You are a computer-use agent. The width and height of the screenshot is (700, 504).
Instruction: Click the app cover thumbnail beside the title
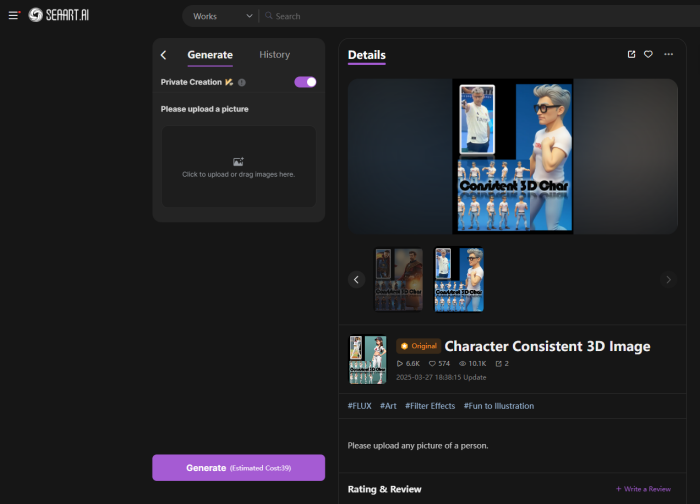point(367,360)
